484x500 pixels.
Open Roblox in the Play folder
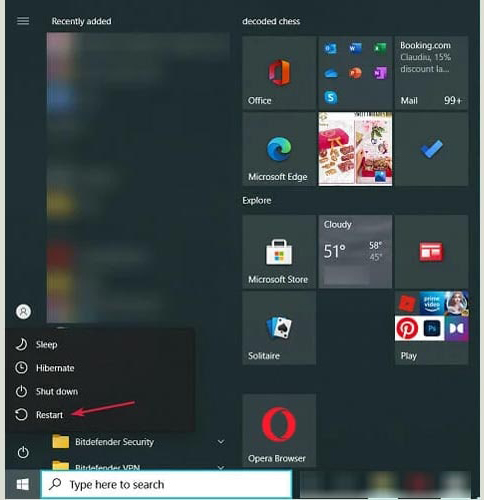(x=407, y=303)
